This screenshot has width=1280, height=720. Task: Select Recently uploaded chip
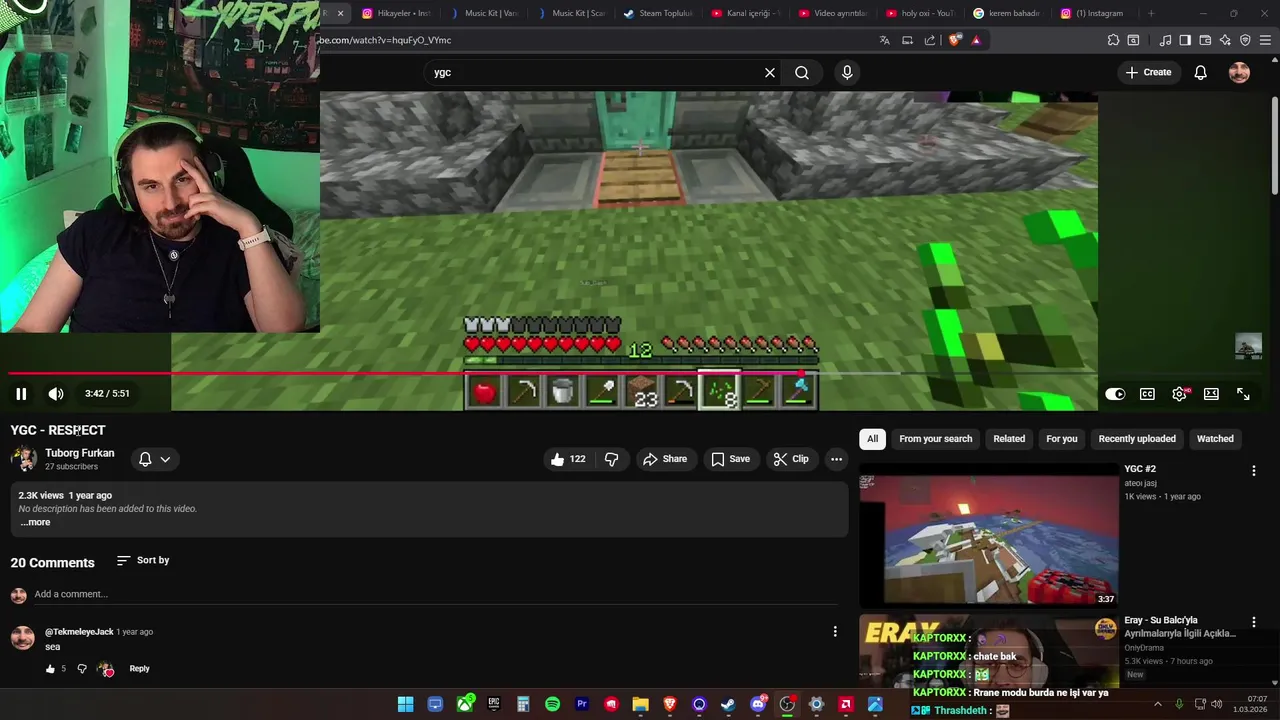pos(1137,439)
